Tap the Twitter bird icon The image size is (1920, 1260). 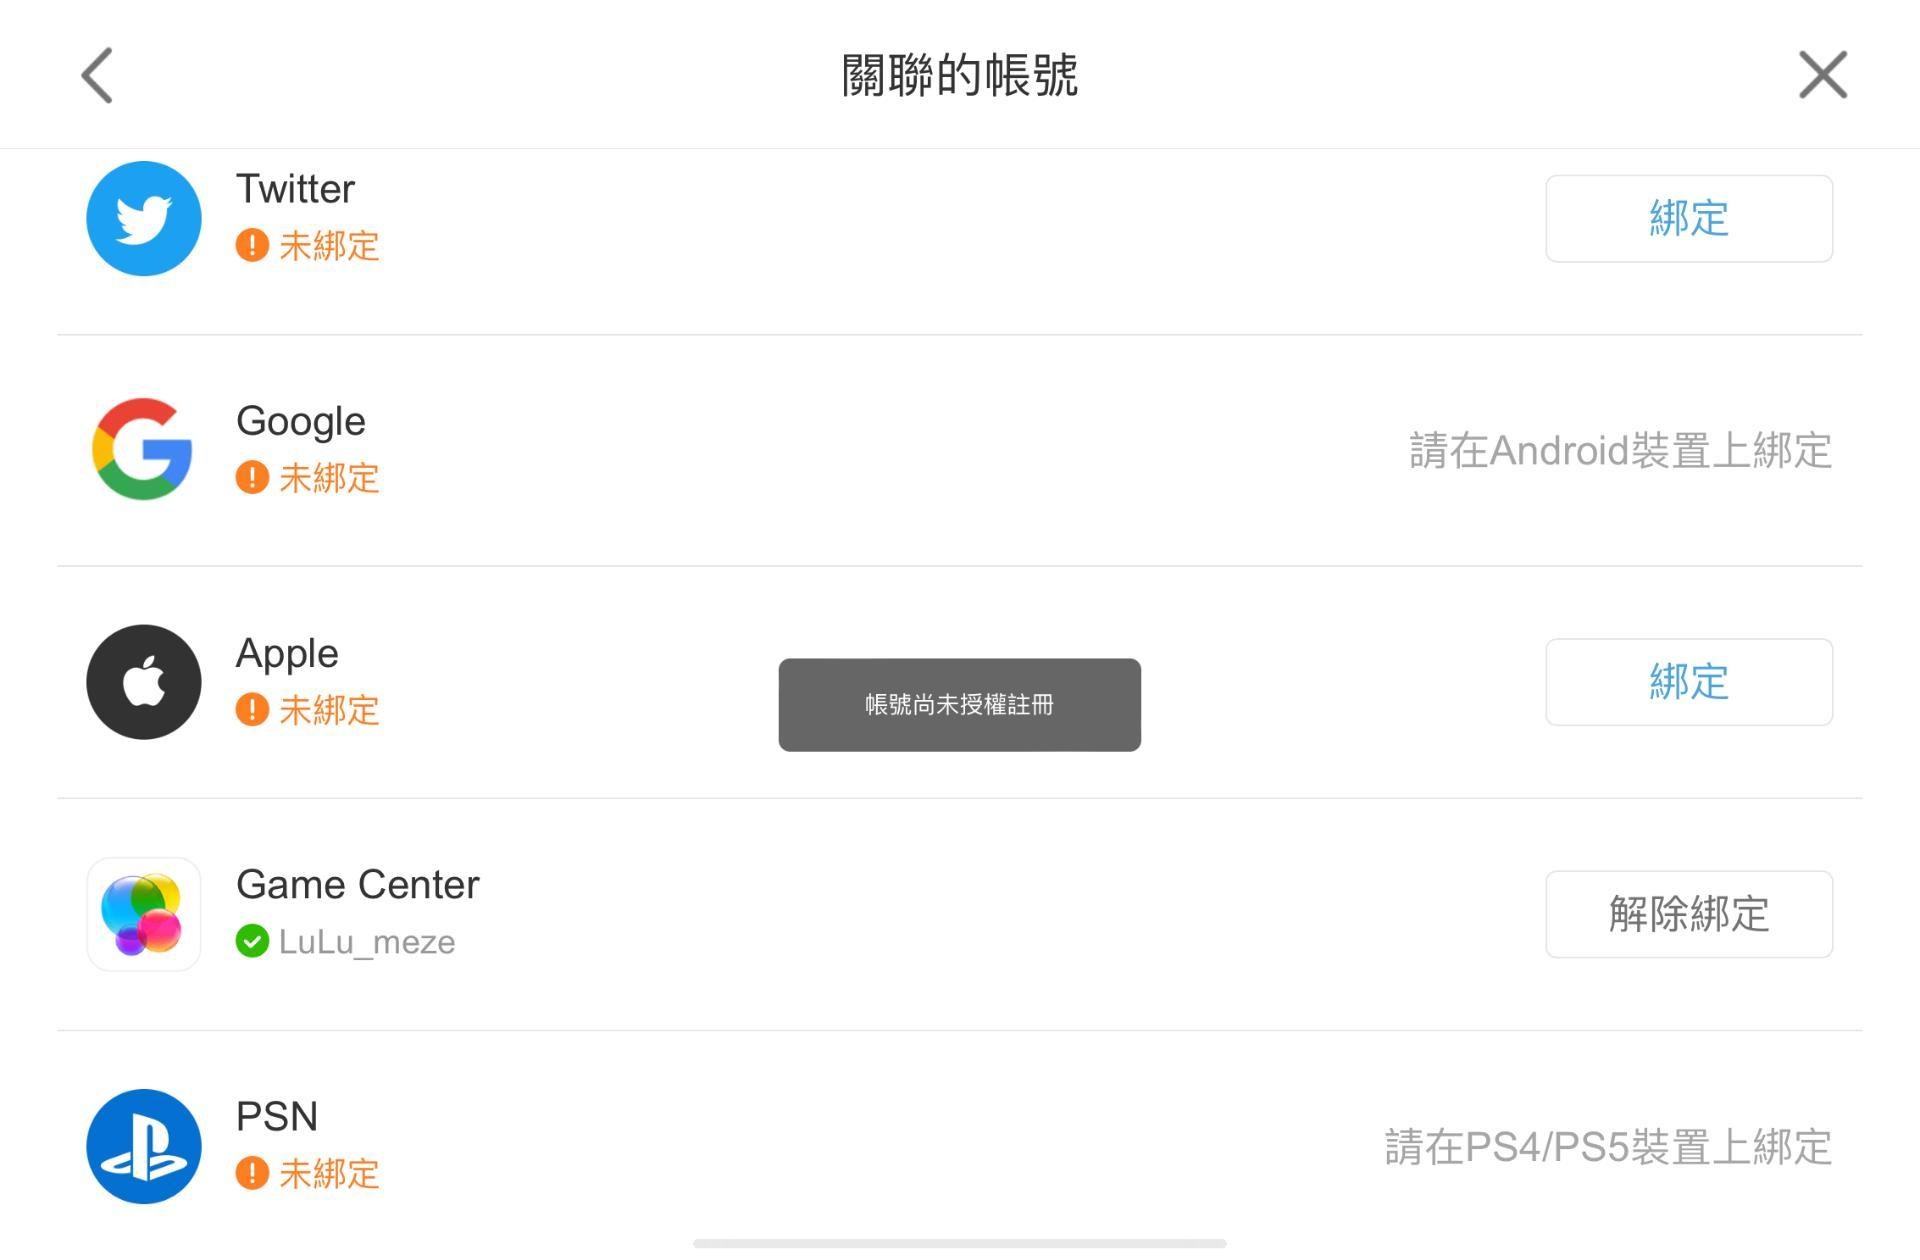click(144, 218)
